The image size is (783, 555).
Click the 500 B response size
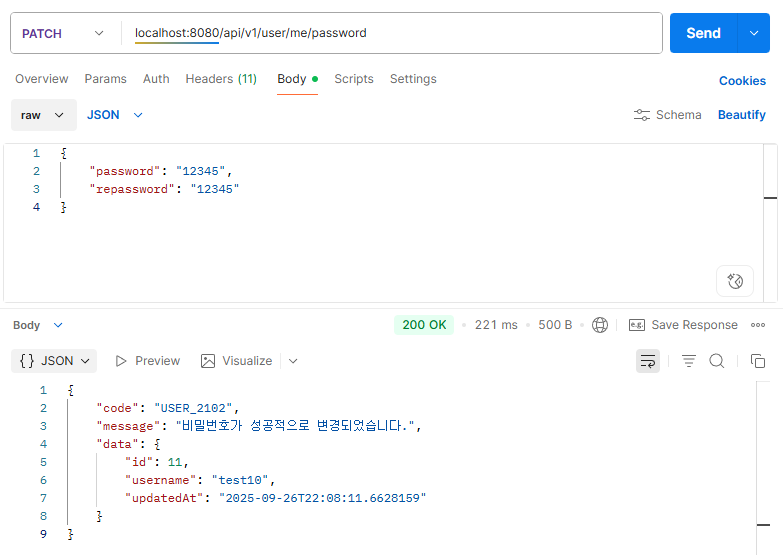tap(555, 325)
